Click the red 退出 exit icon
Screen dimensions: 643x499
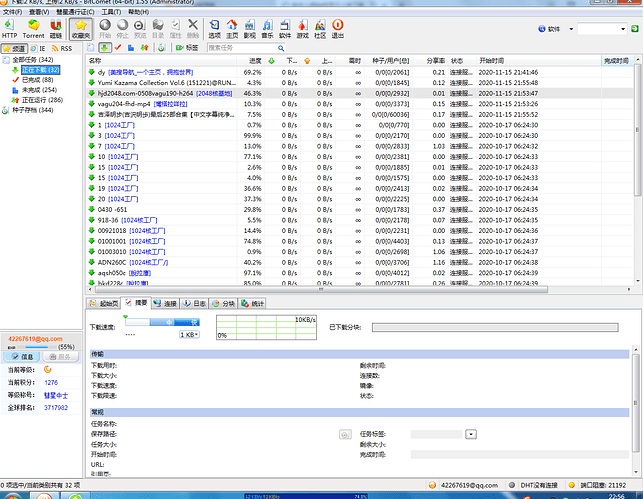tap(337, 29)
